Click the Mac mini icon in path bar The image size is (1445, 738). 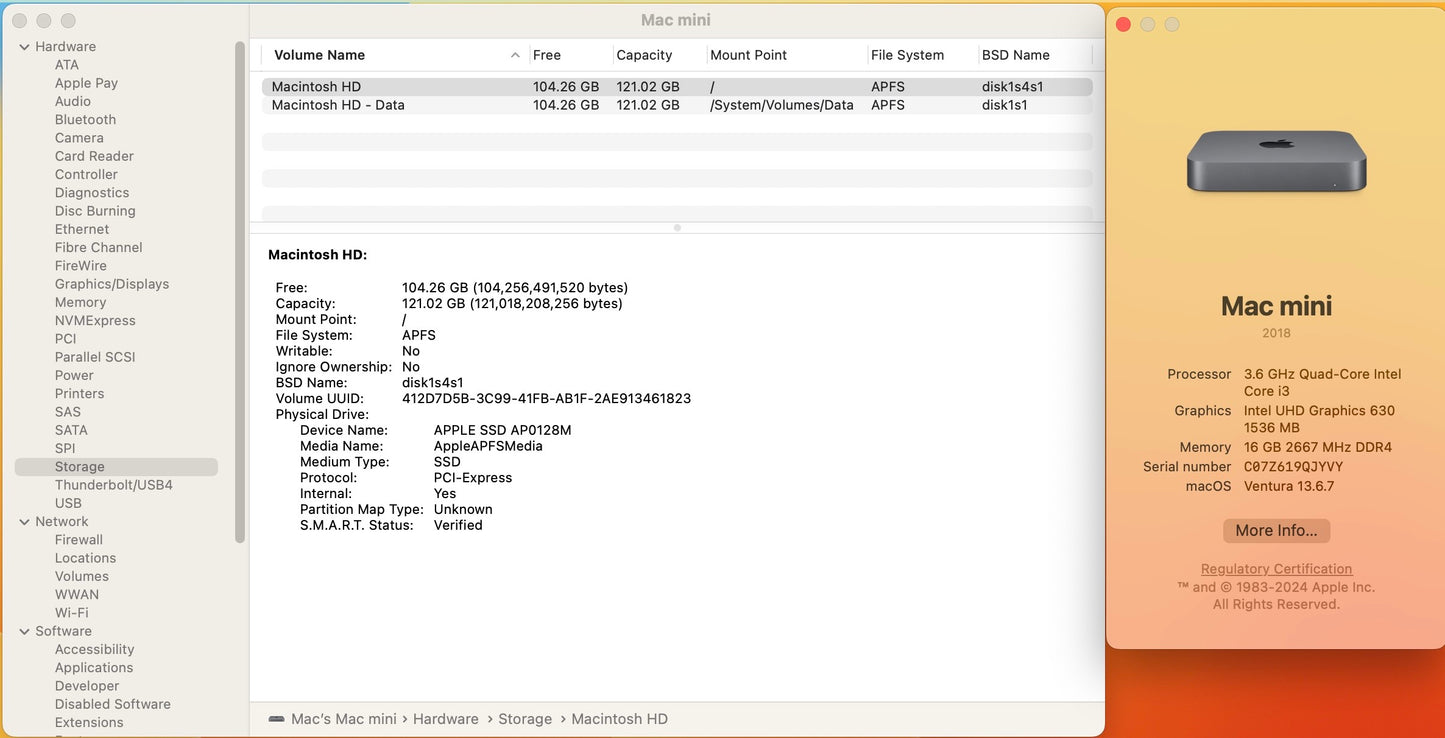coord(276,719)
